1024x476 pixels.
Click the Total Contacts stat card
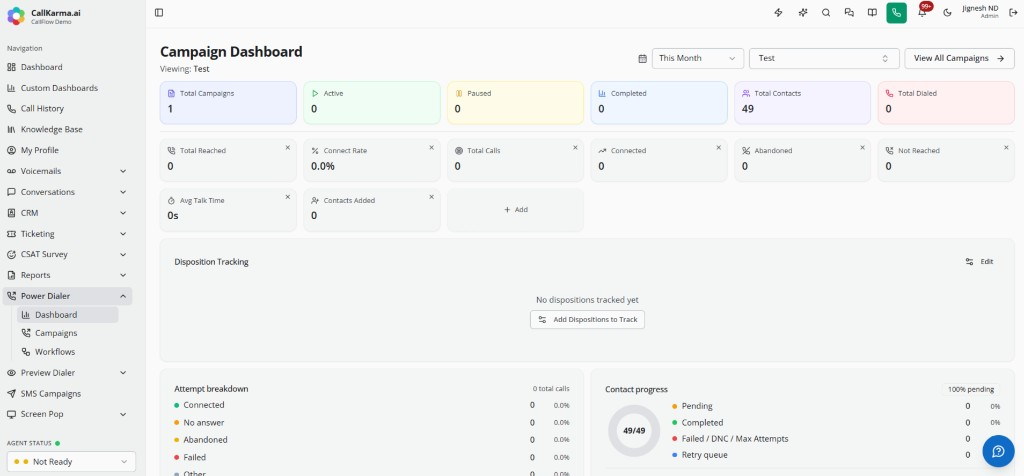pos(803,103)
